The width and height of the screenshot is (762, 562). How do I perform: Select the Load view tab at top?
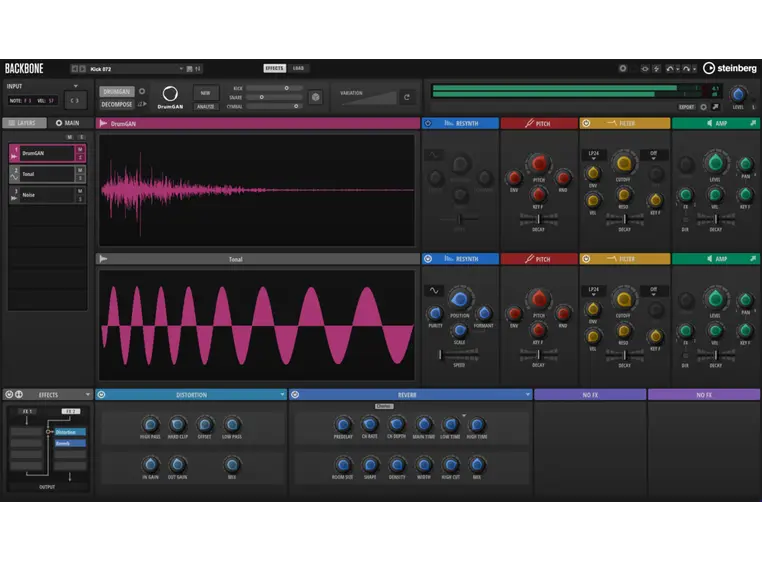[x=298, y=68]
